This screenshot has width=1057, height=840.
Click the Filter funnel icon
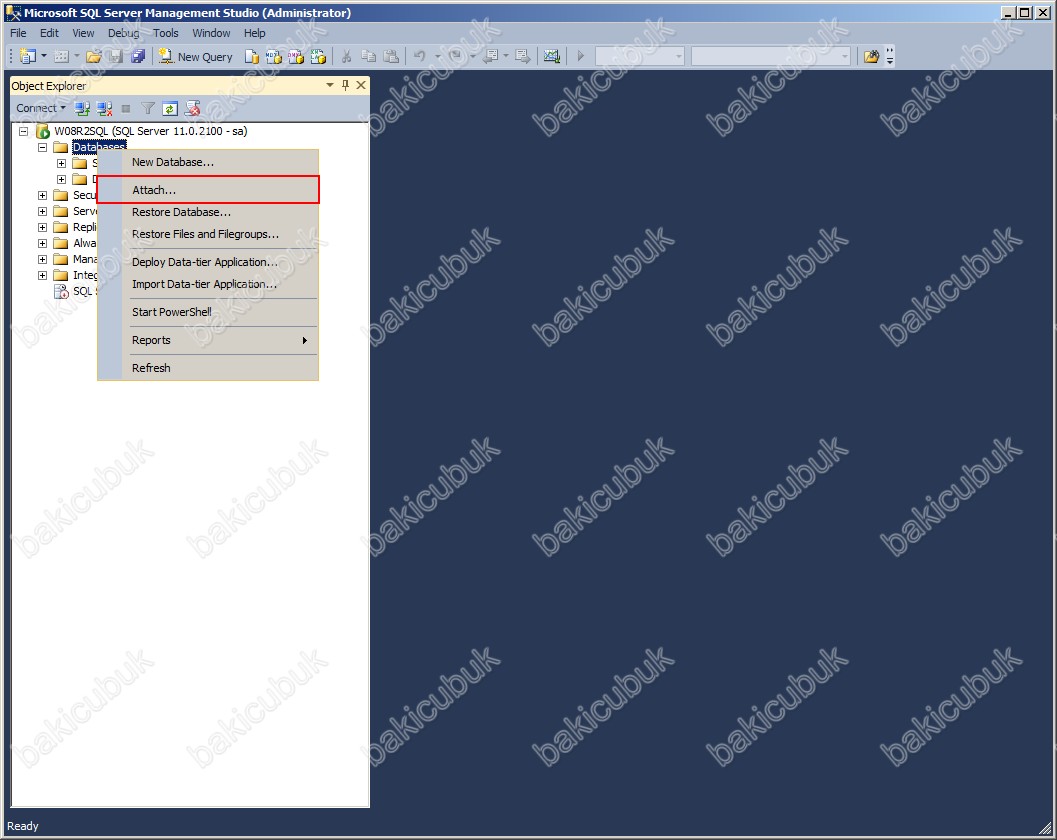coord(148,108)
